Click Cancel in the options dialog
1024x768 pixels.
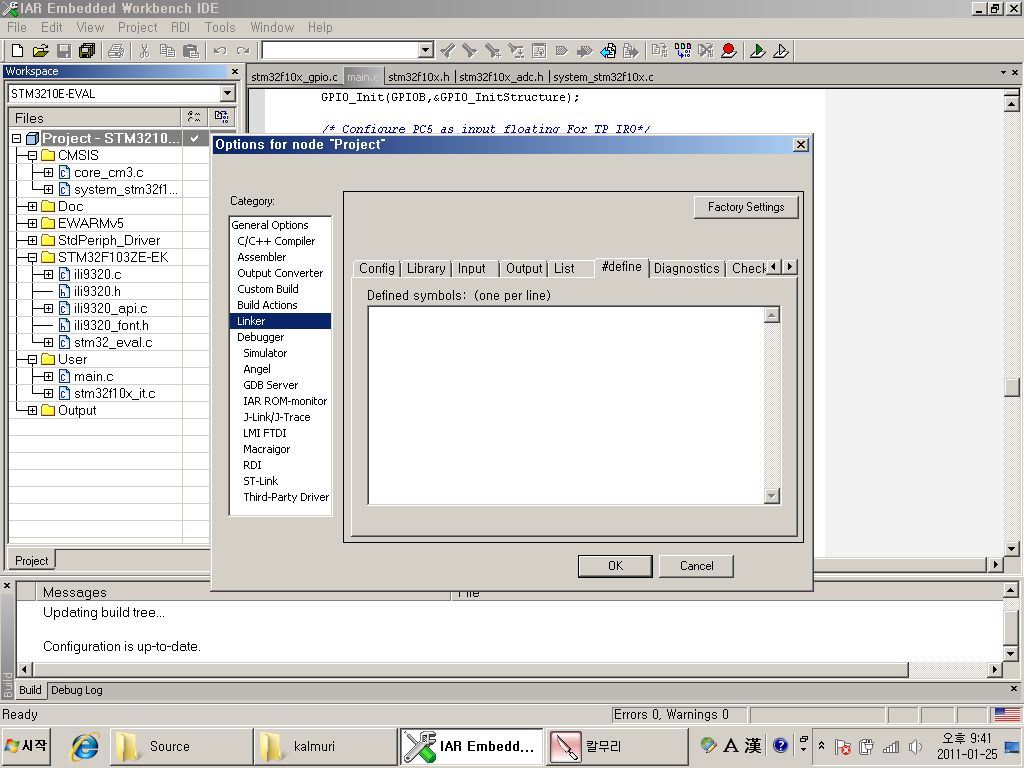coord(696,566)
